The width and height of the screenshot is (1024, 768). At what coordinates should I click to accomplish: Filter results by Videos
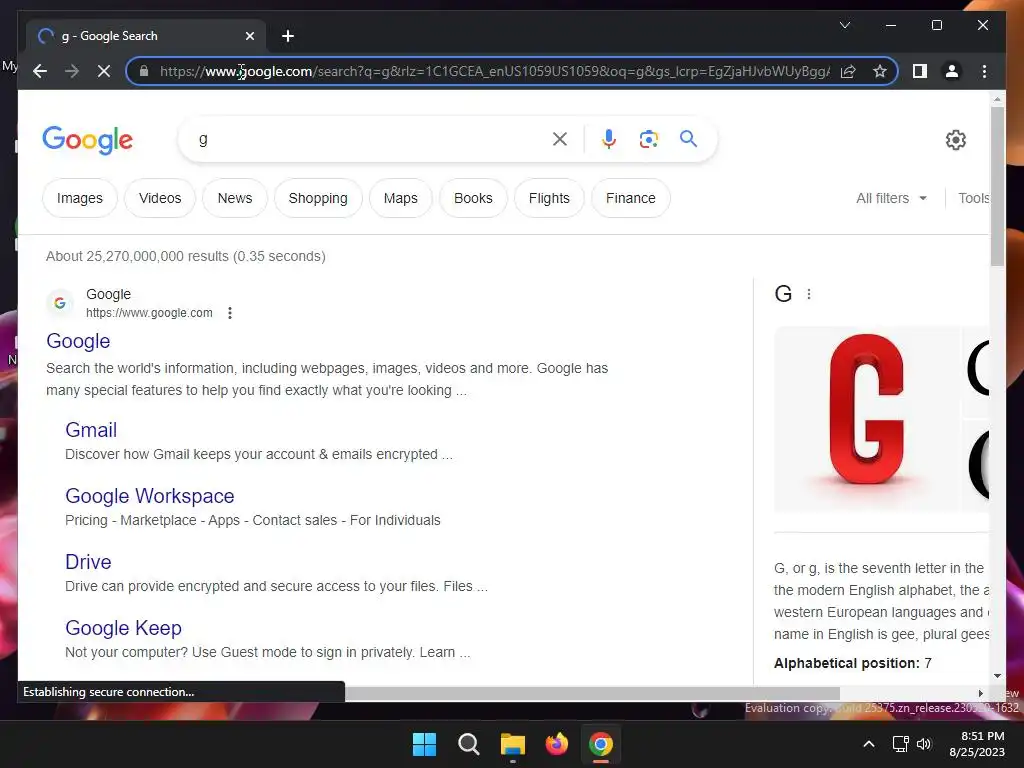coord(160,198)
